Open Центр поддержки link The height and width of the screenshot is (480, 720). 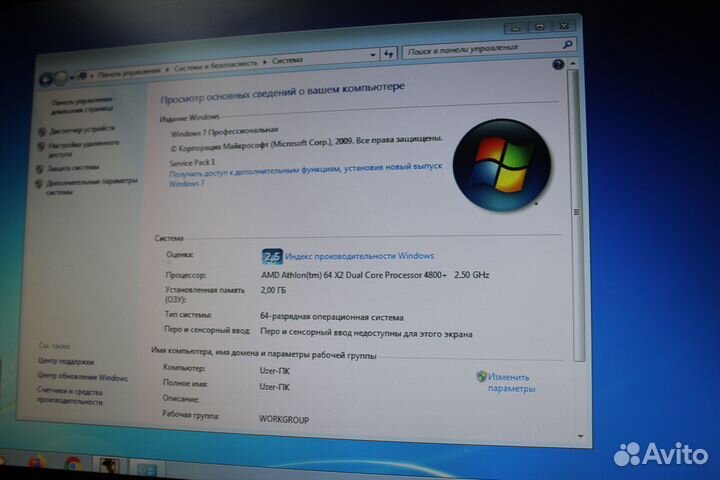pyautogui.click(x=66, y=361)
